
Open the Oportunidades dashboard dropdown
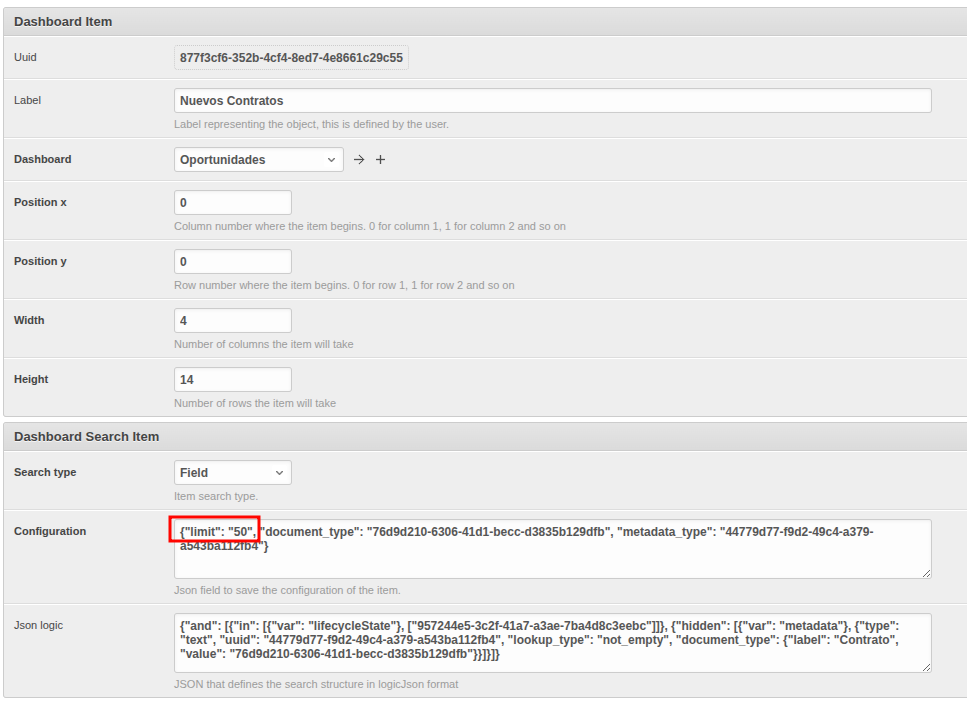point(258,160)
